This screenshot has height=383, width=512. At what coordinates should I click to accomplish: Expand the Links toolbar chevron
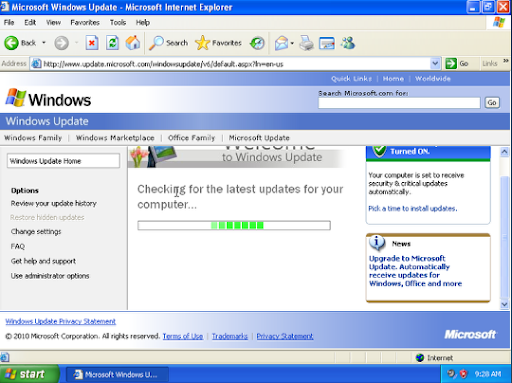pos(506,61)
